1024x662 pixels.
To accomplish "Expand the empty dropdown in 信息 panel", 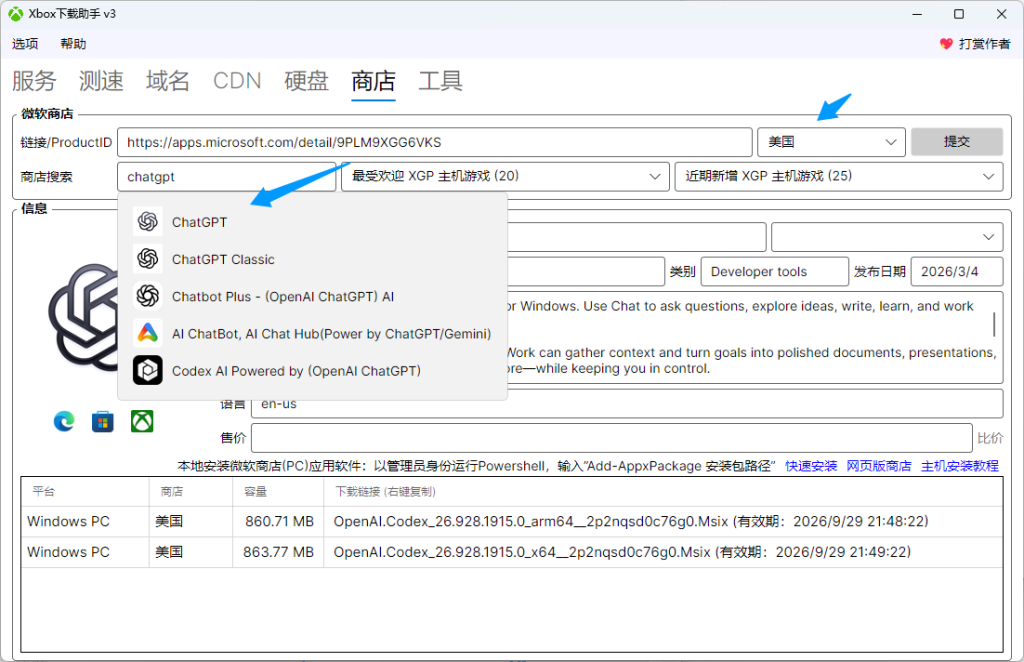I will click(887, 237).
